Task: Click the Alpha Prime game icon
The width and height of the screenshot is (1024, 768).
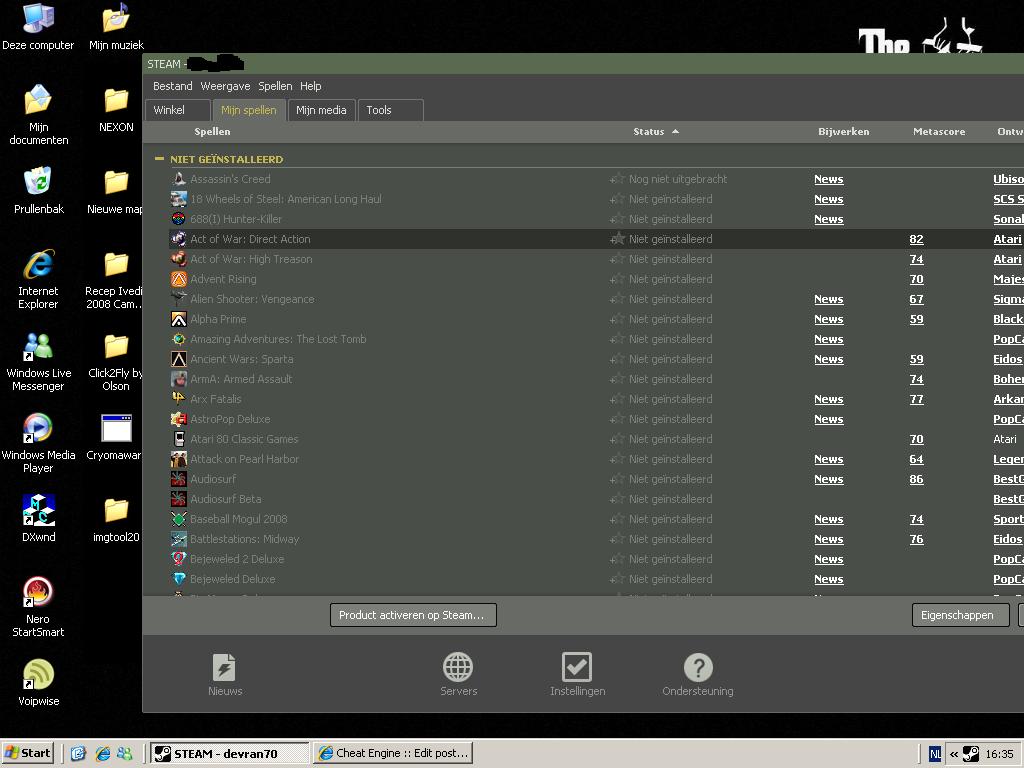Action: coord(178,319)
